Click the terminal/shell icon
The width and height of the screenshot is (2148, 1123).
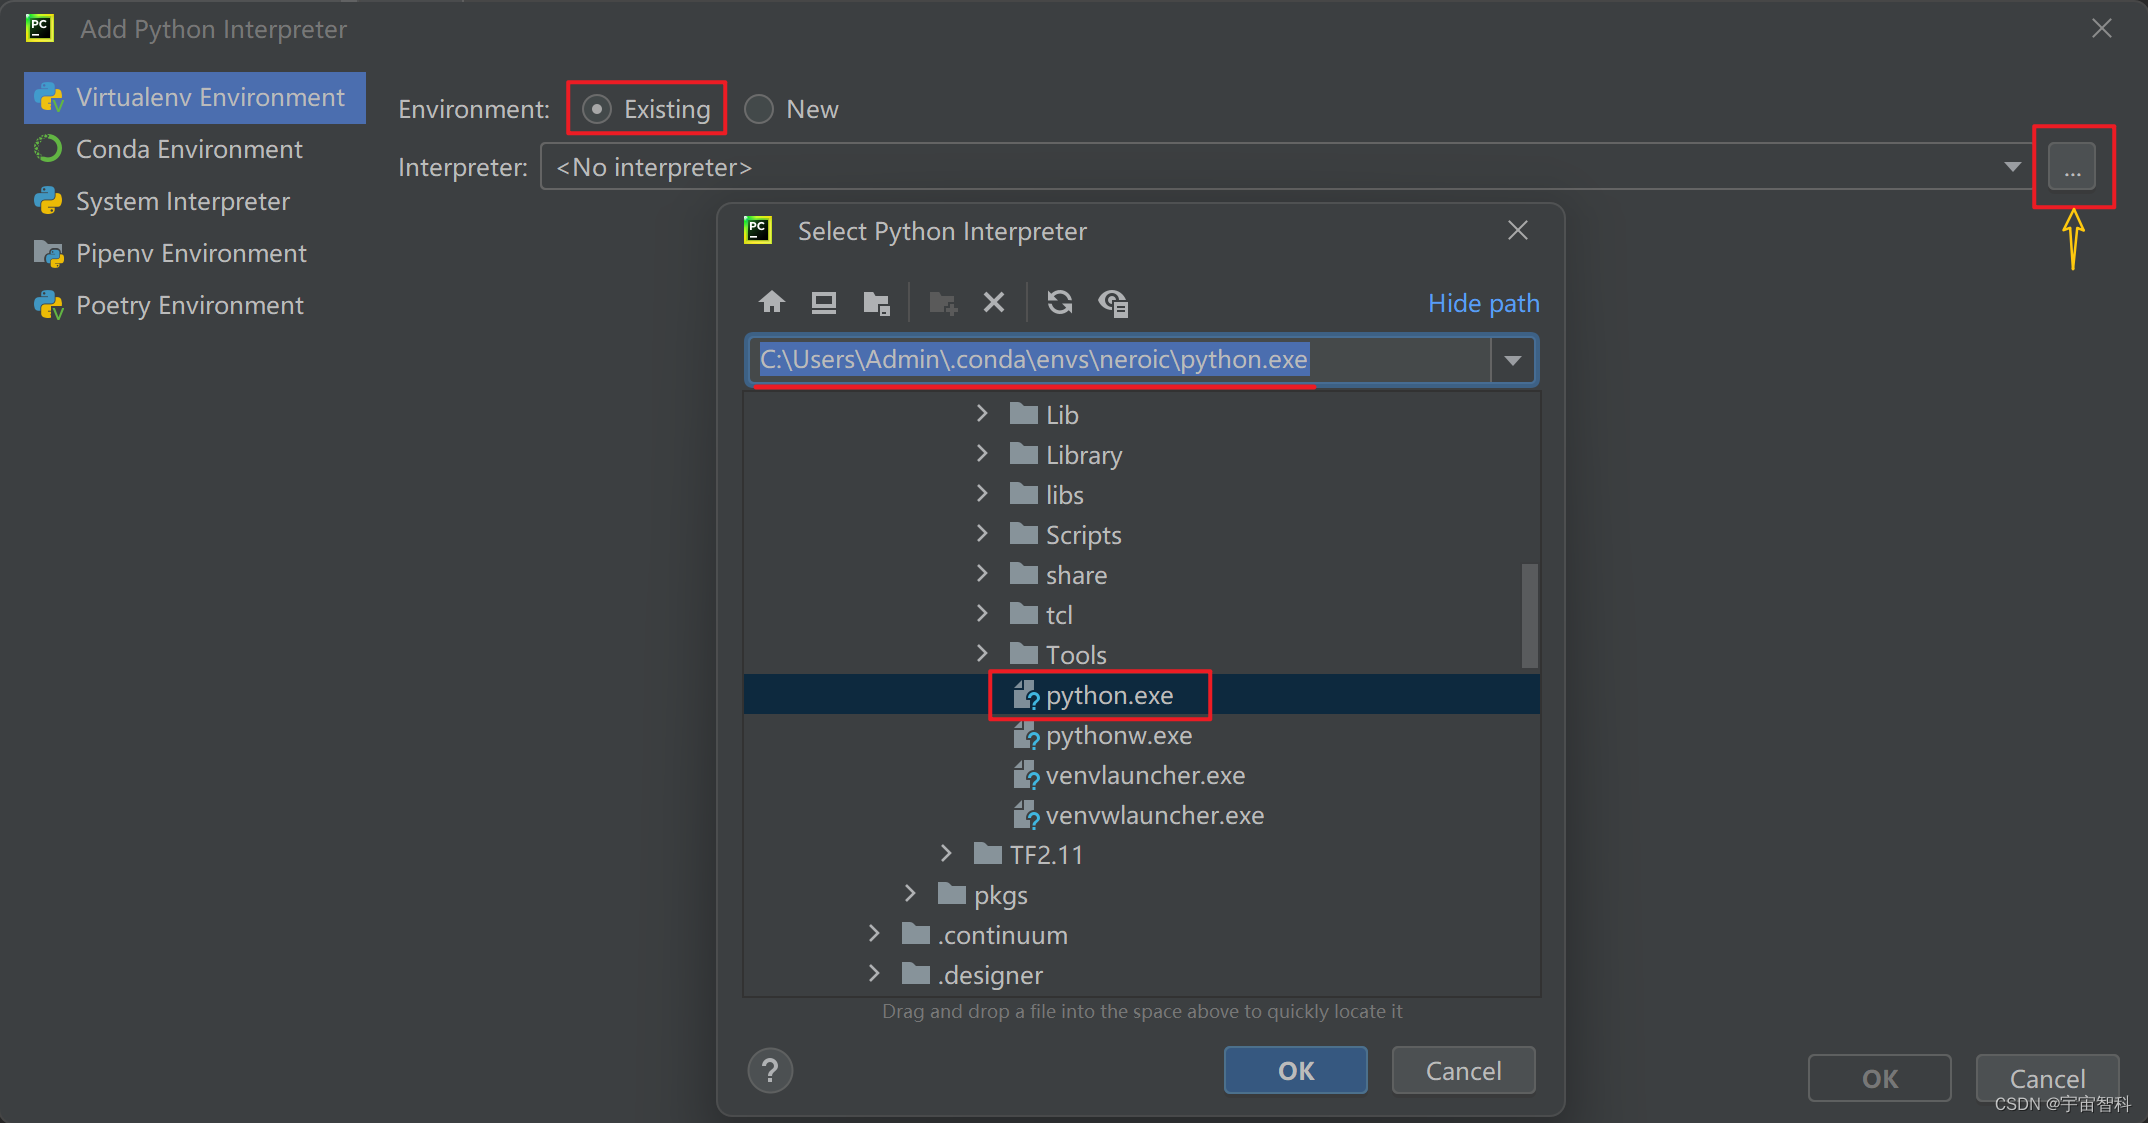point(824,301)
